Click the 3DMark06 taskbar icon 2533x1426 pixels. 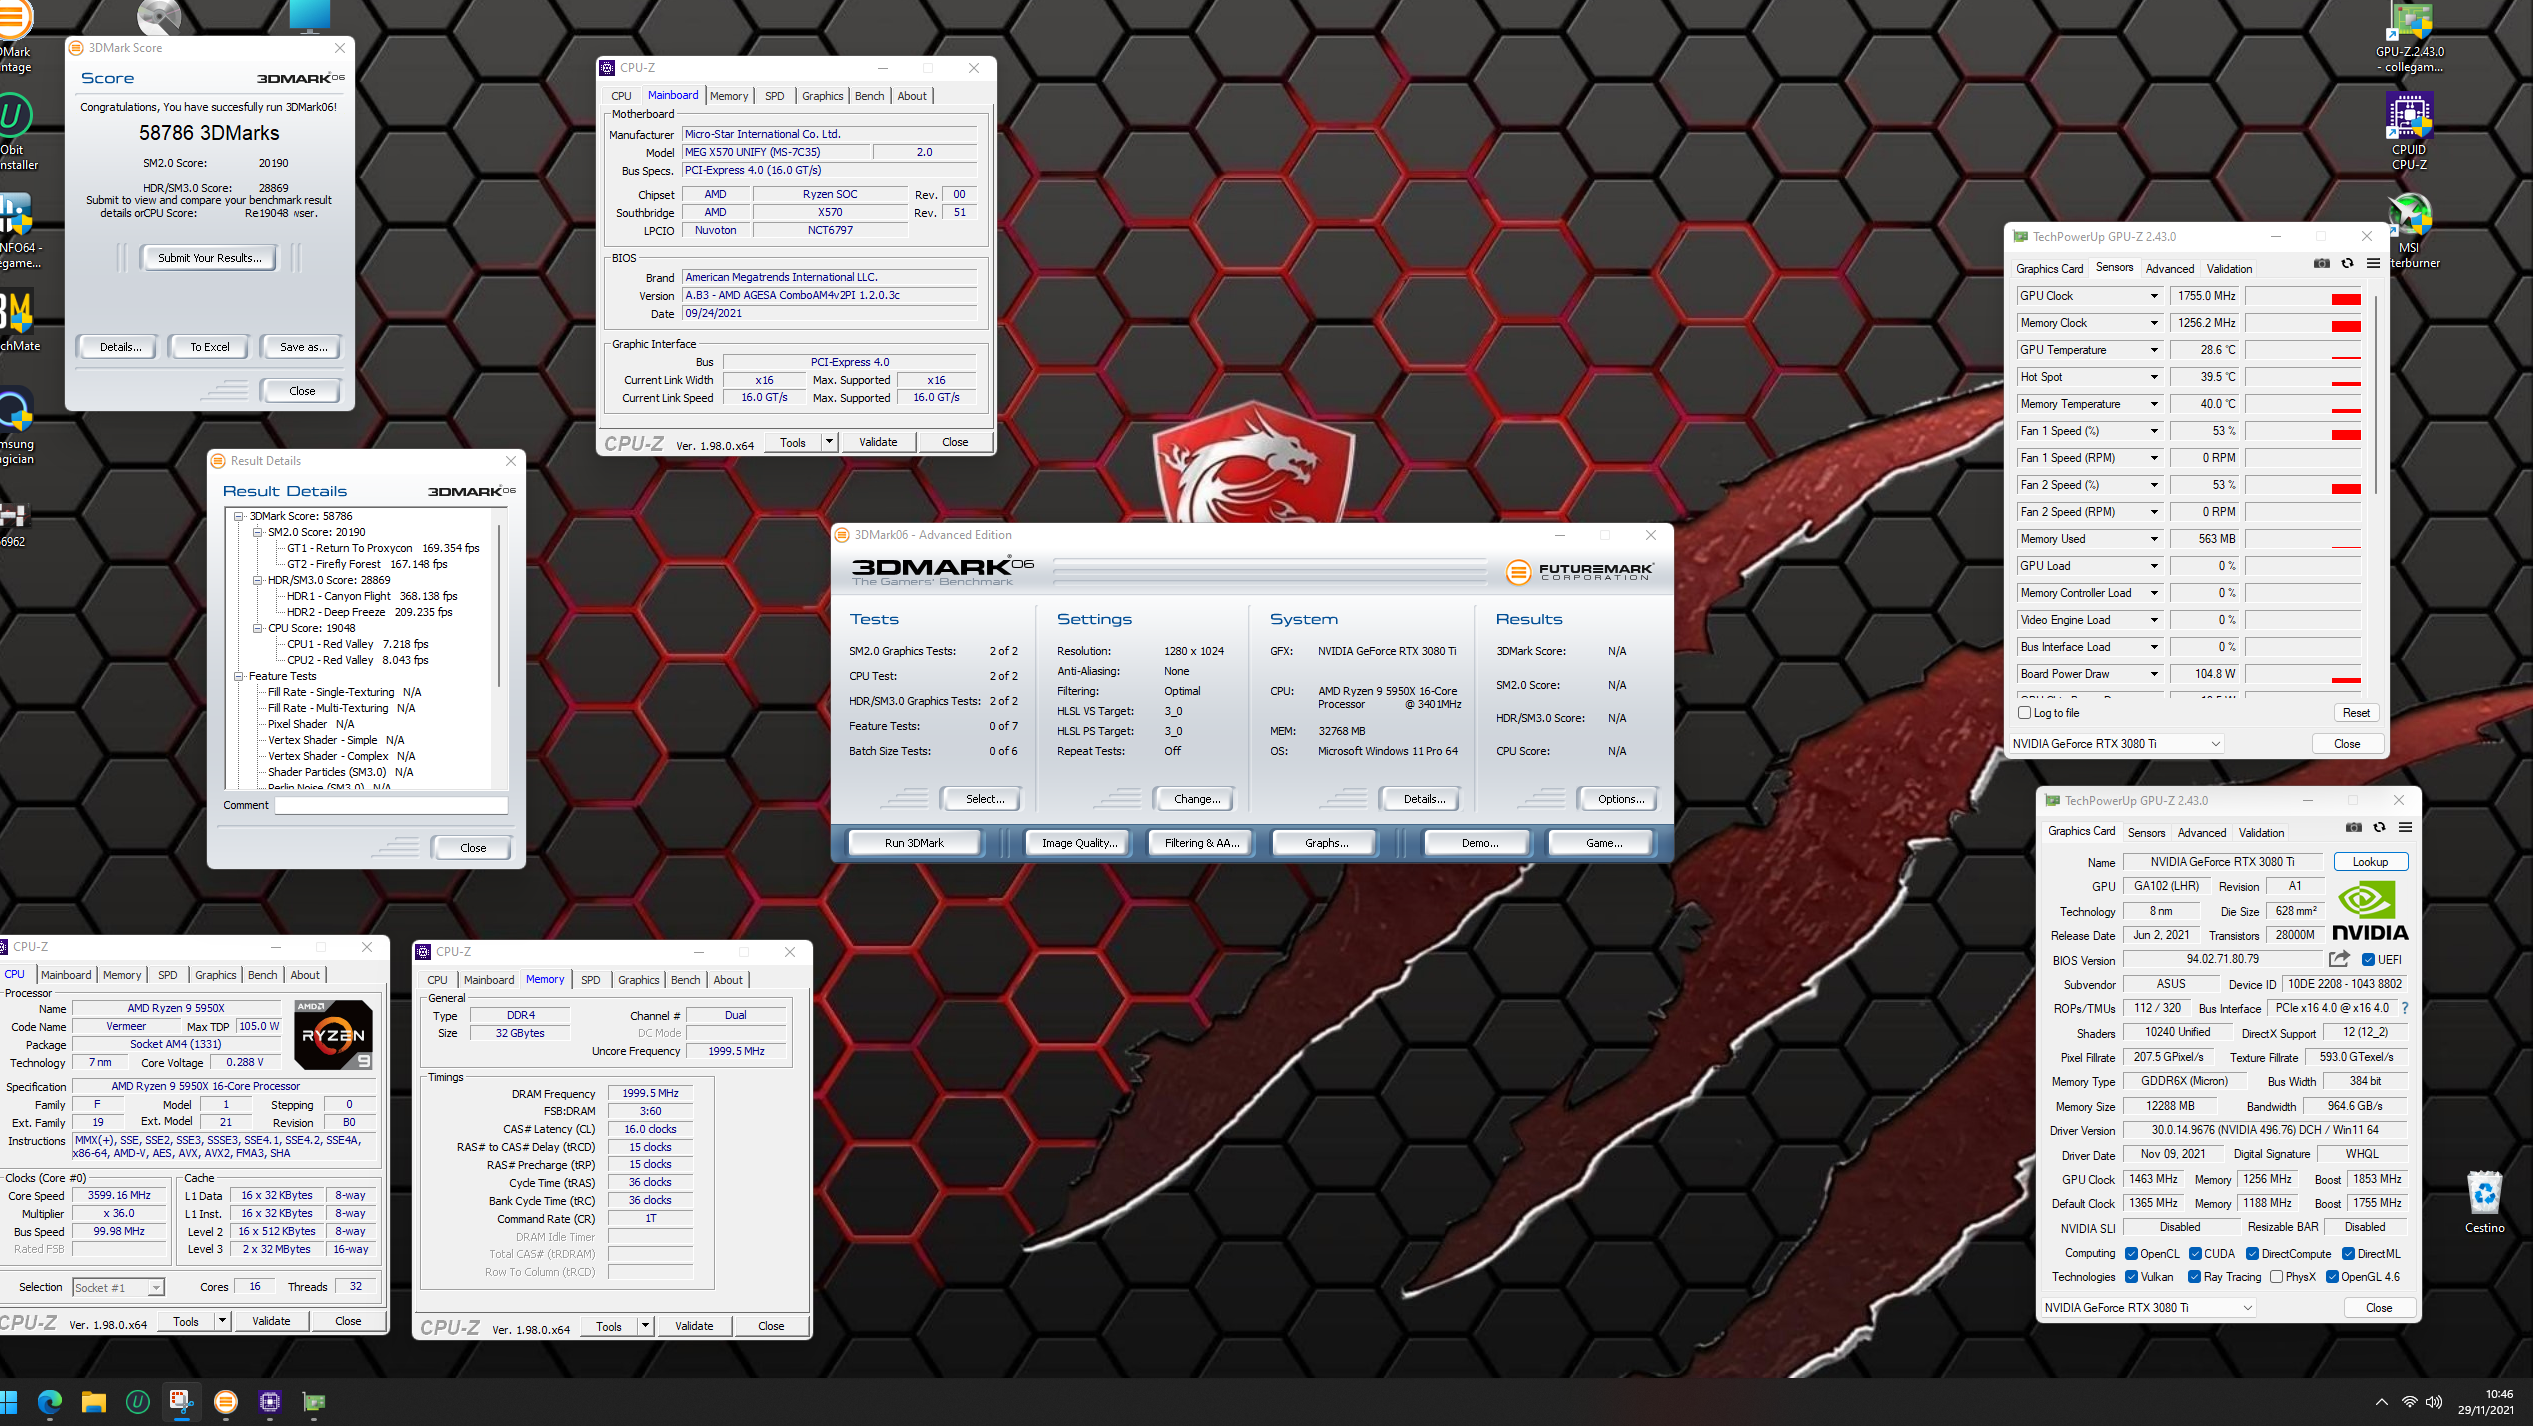(226, 1402)
